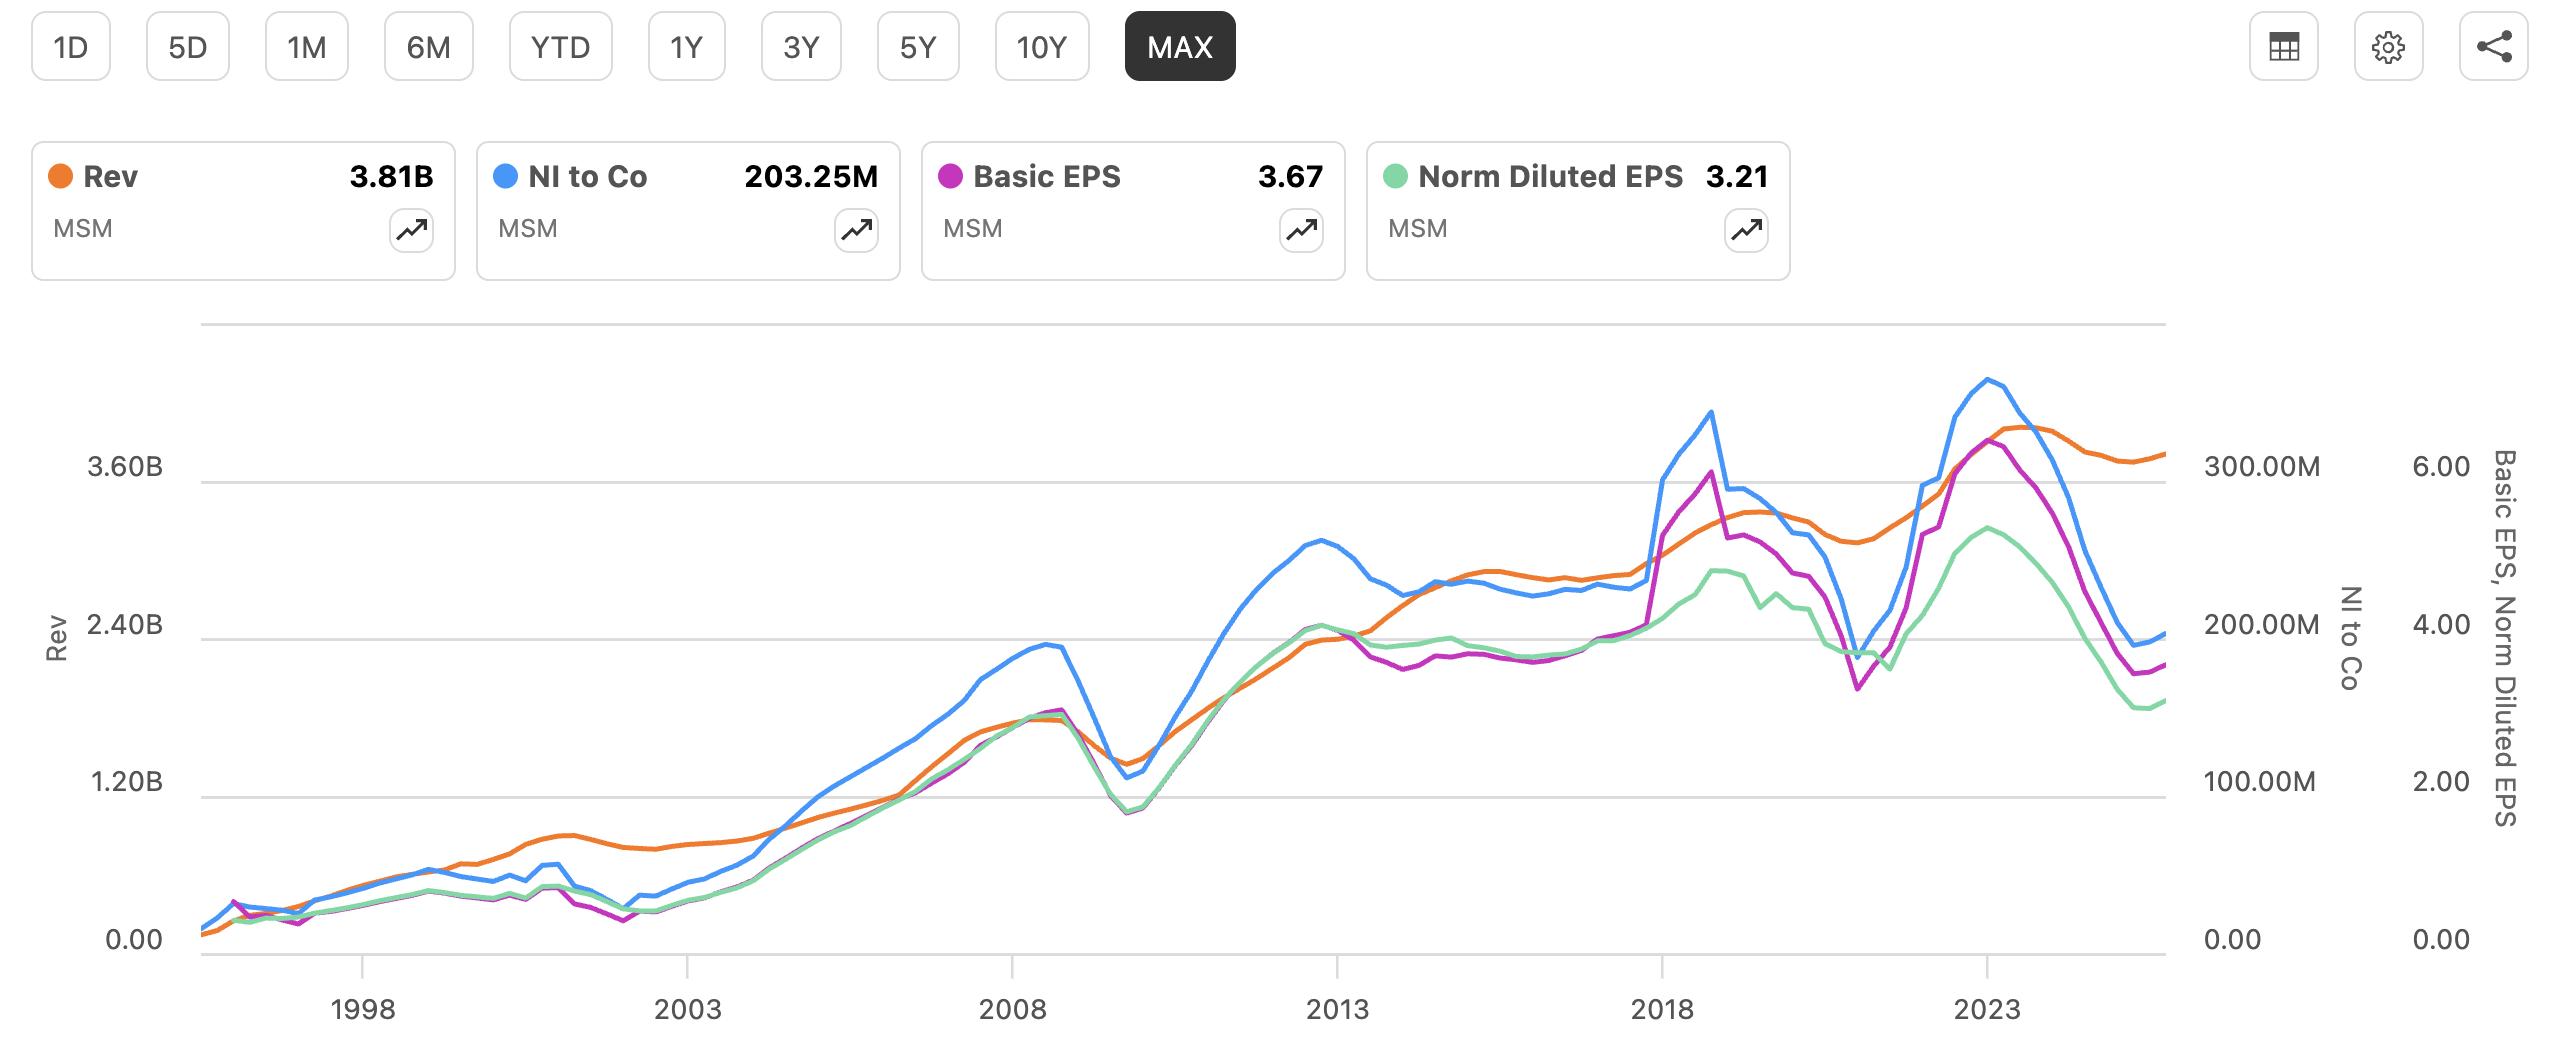This screenshot has height=1062, width=2568.
Task: Select the 10Y time range
Action: [x=1042, y=47]
